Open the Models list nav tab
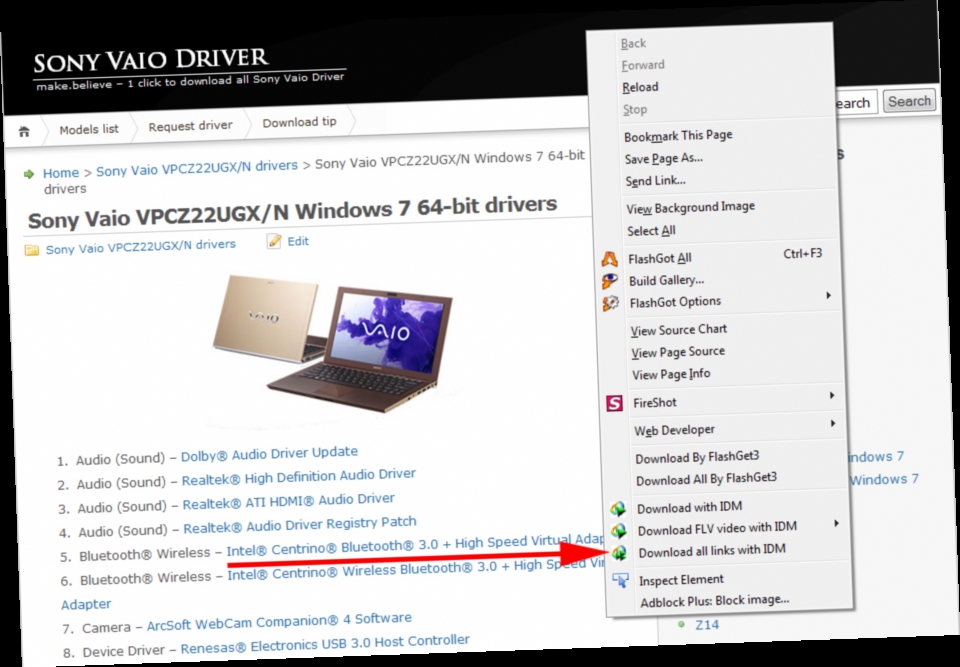 click(89, 129)
